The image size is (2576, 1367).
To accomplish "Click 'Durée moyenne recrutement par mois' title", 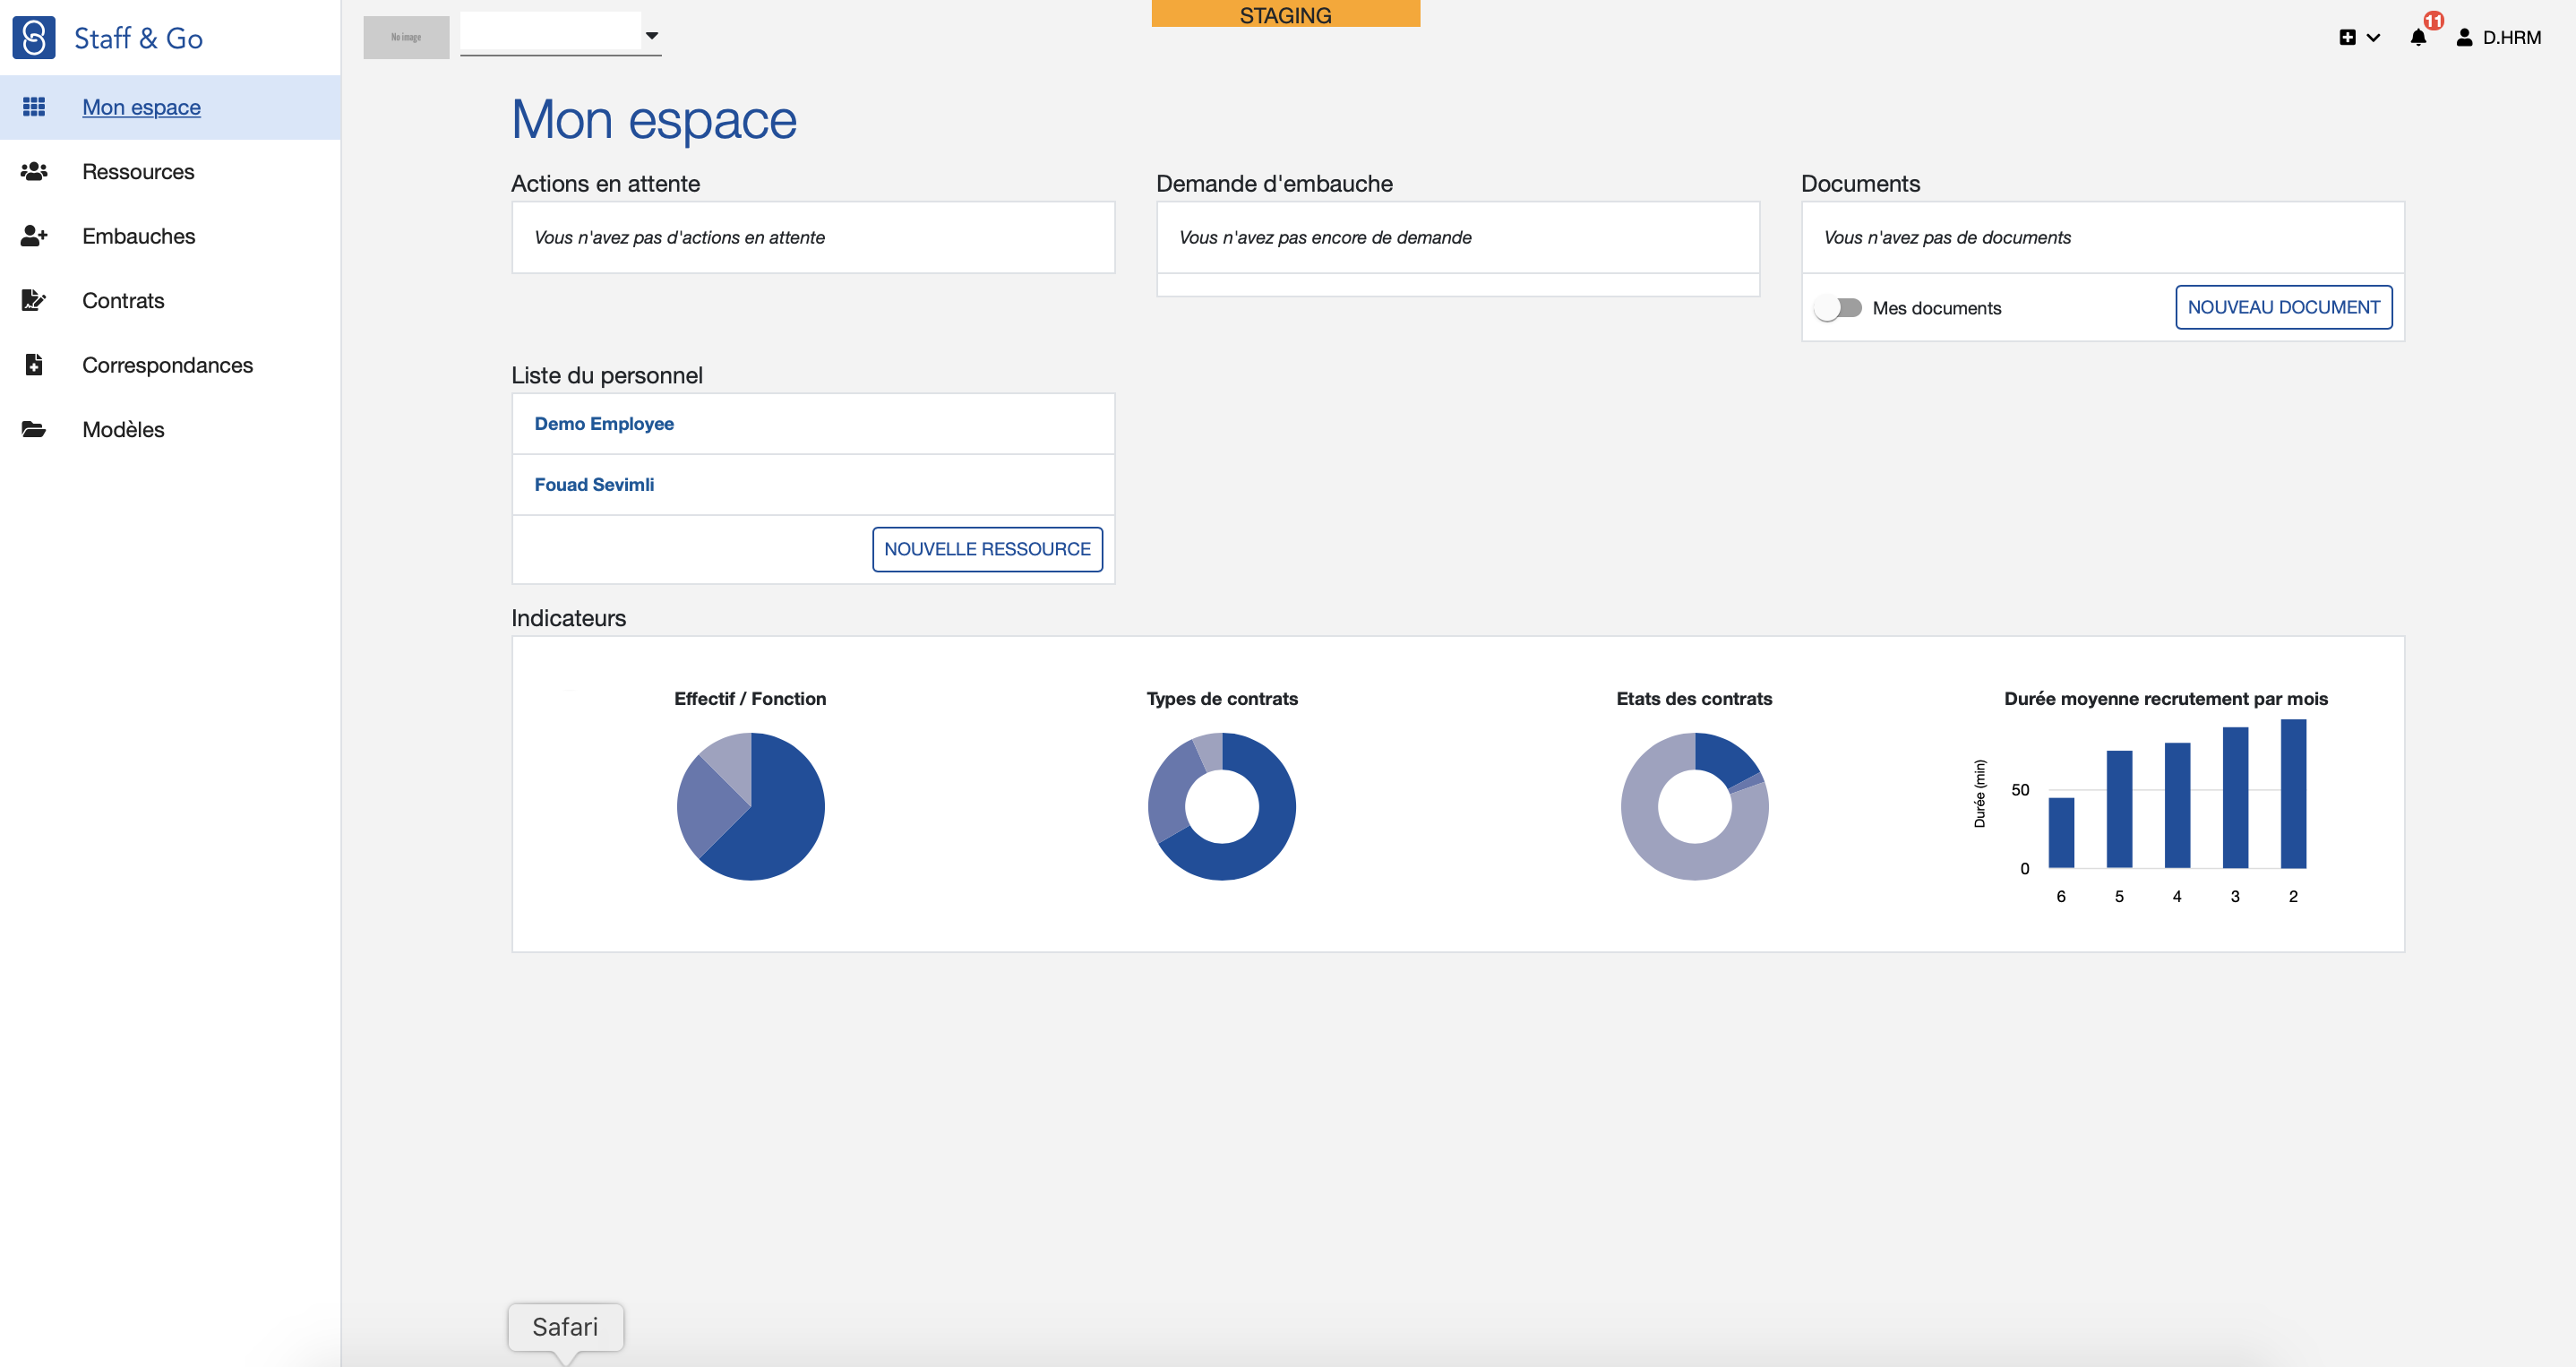I will pos(2166,699).
